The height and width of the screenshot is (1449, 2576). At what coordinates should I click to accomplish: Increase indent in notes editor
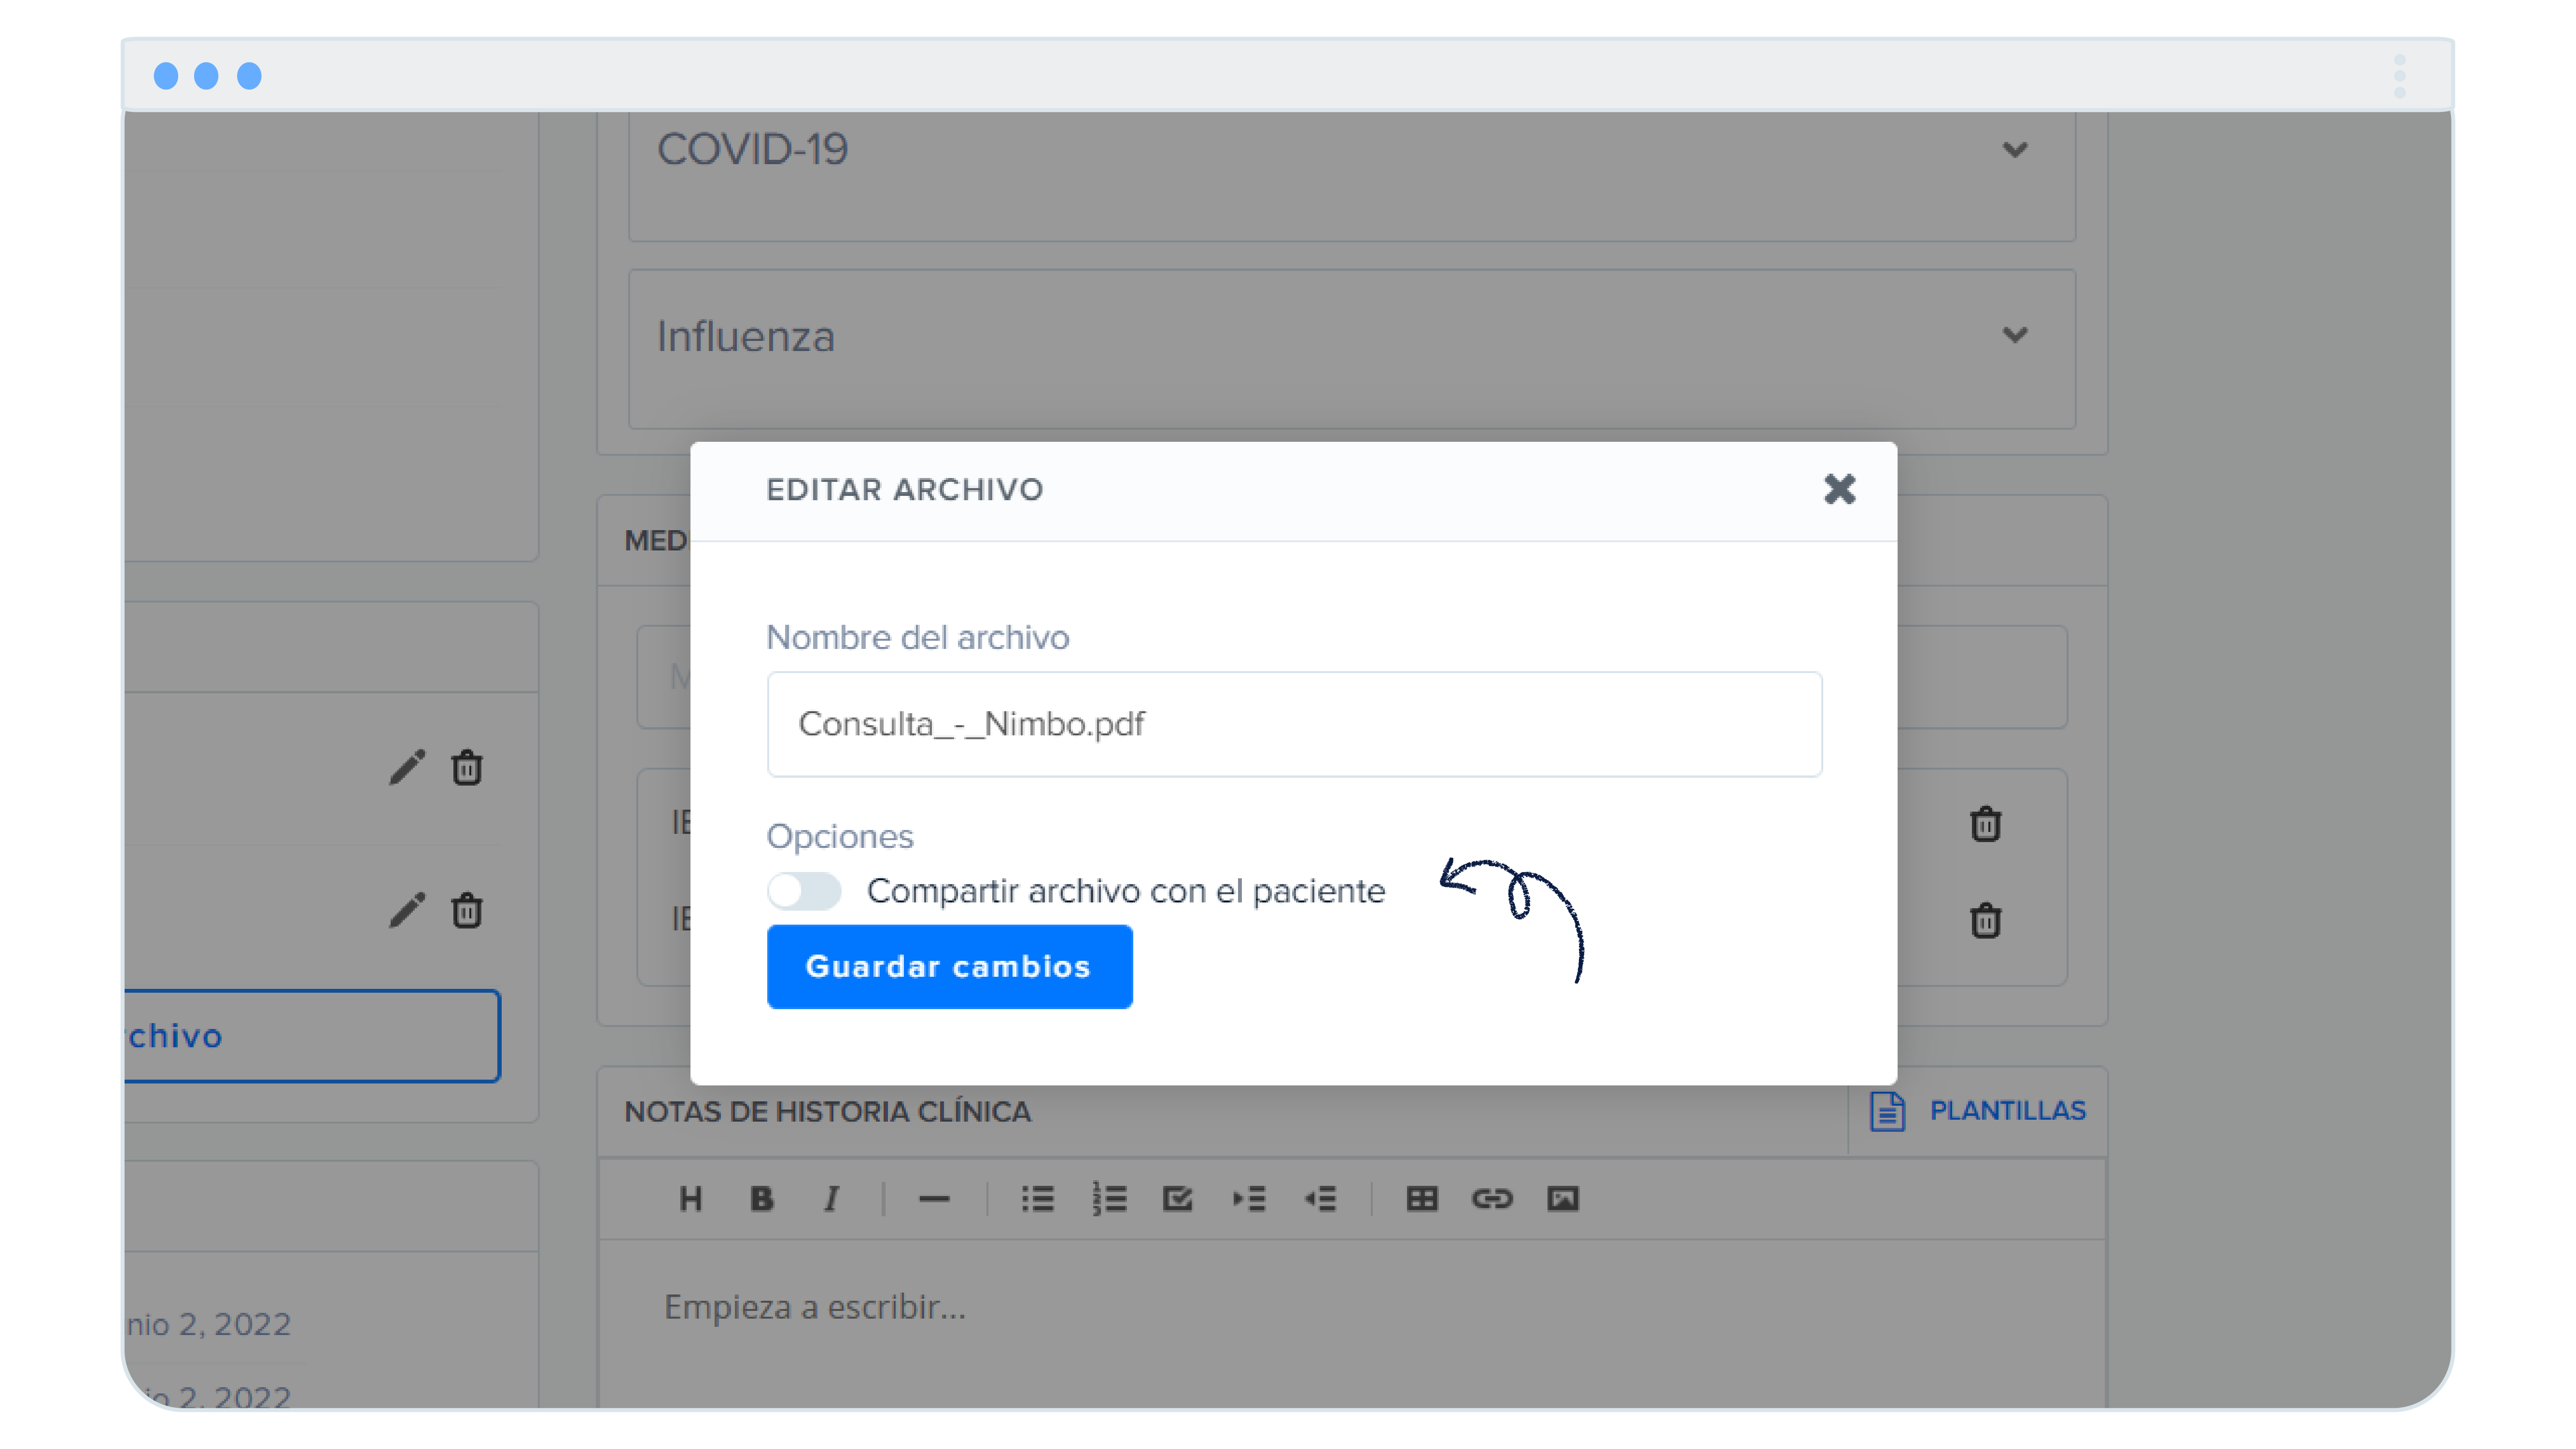coord(1249,1198)
